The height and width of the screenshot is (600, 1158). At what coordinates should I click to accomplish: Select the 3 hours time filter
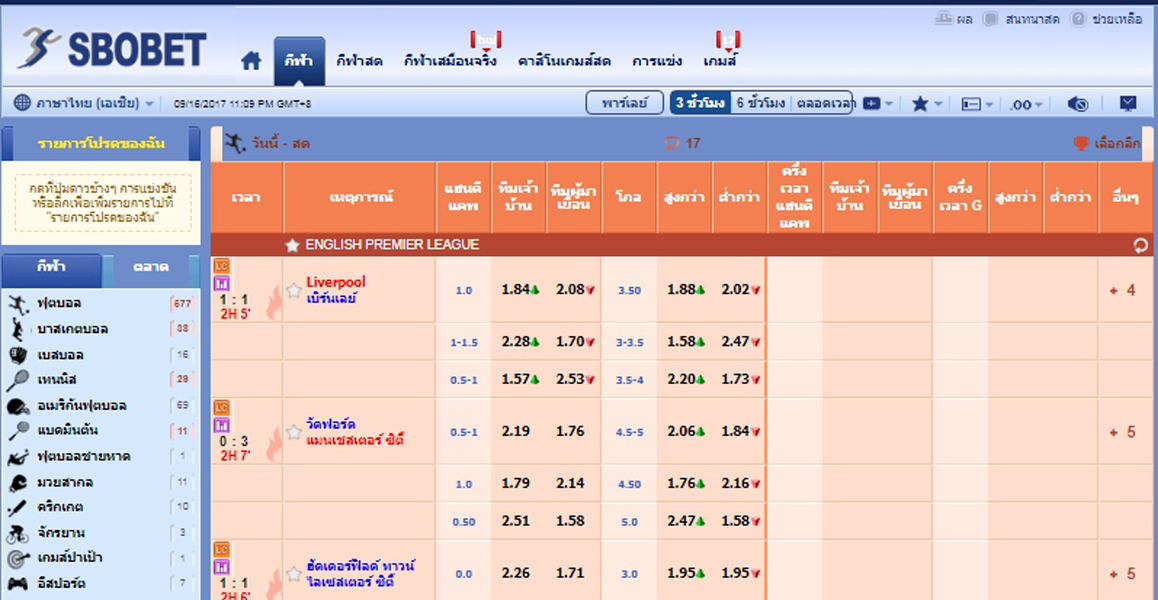coord(701,103)
